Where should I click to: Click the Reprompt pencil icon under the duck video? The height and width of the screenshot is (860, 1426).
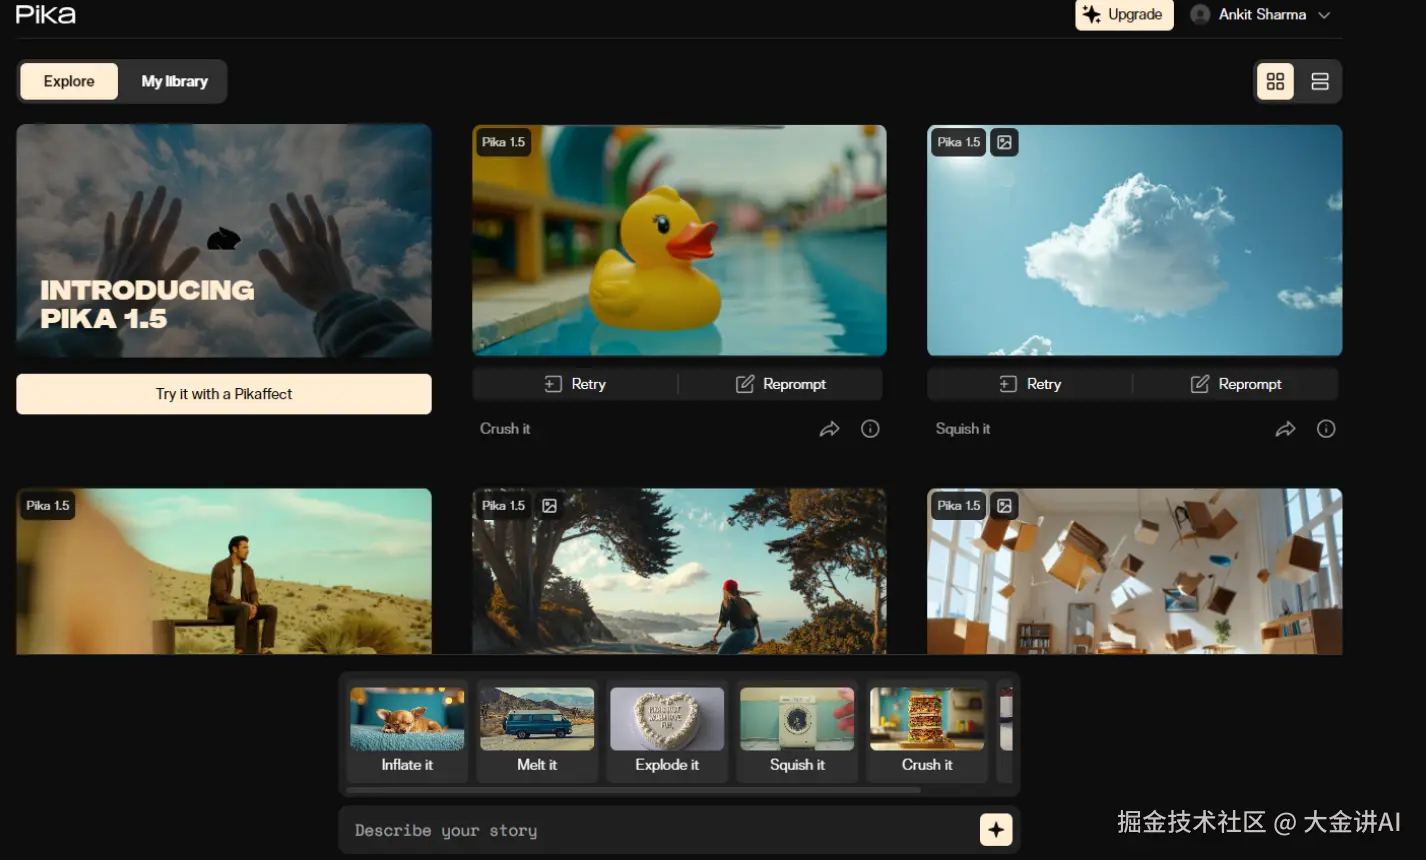pyautogui.click(x=745, y=384)
